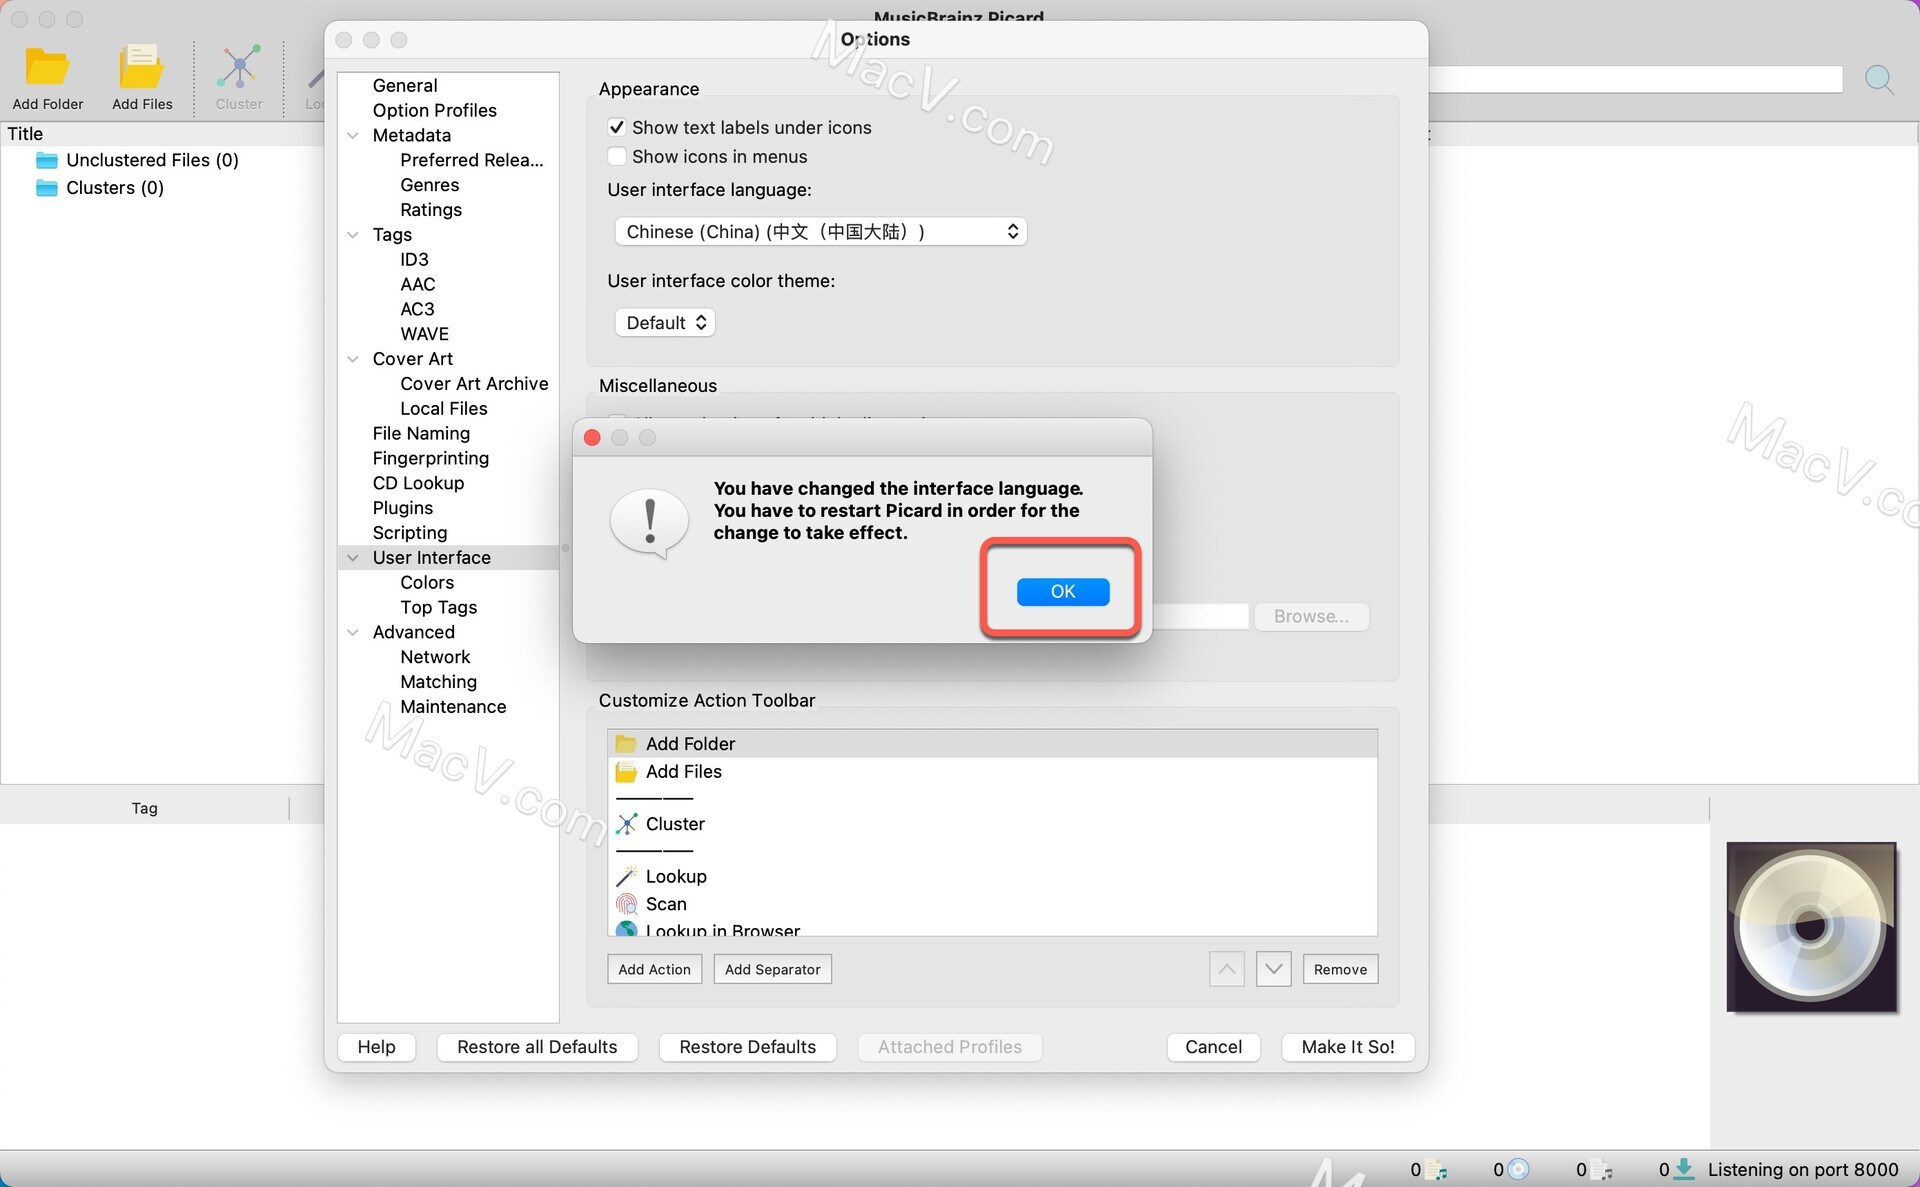Move action up with arrow button
The image size is (1920, 1187).
1226,969
